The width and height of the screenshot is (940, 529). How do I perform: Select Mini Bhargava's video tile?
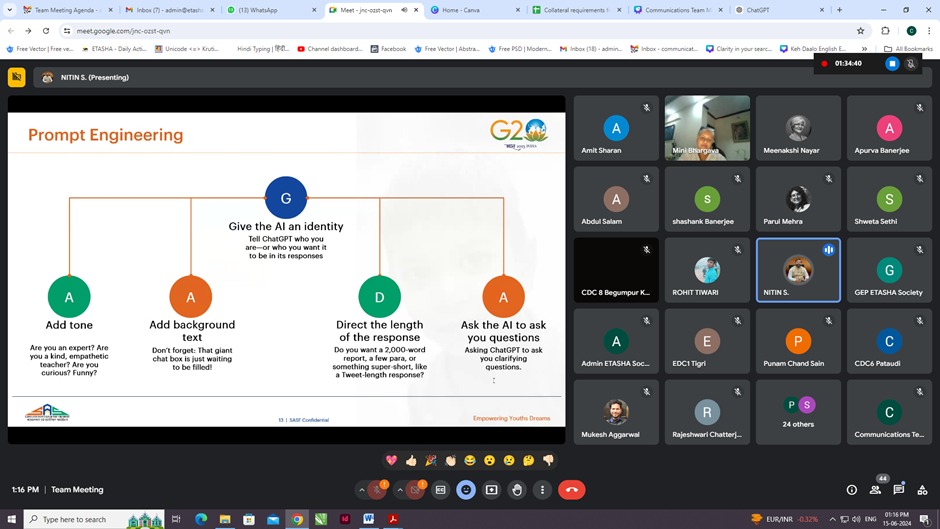coord(707,128)
